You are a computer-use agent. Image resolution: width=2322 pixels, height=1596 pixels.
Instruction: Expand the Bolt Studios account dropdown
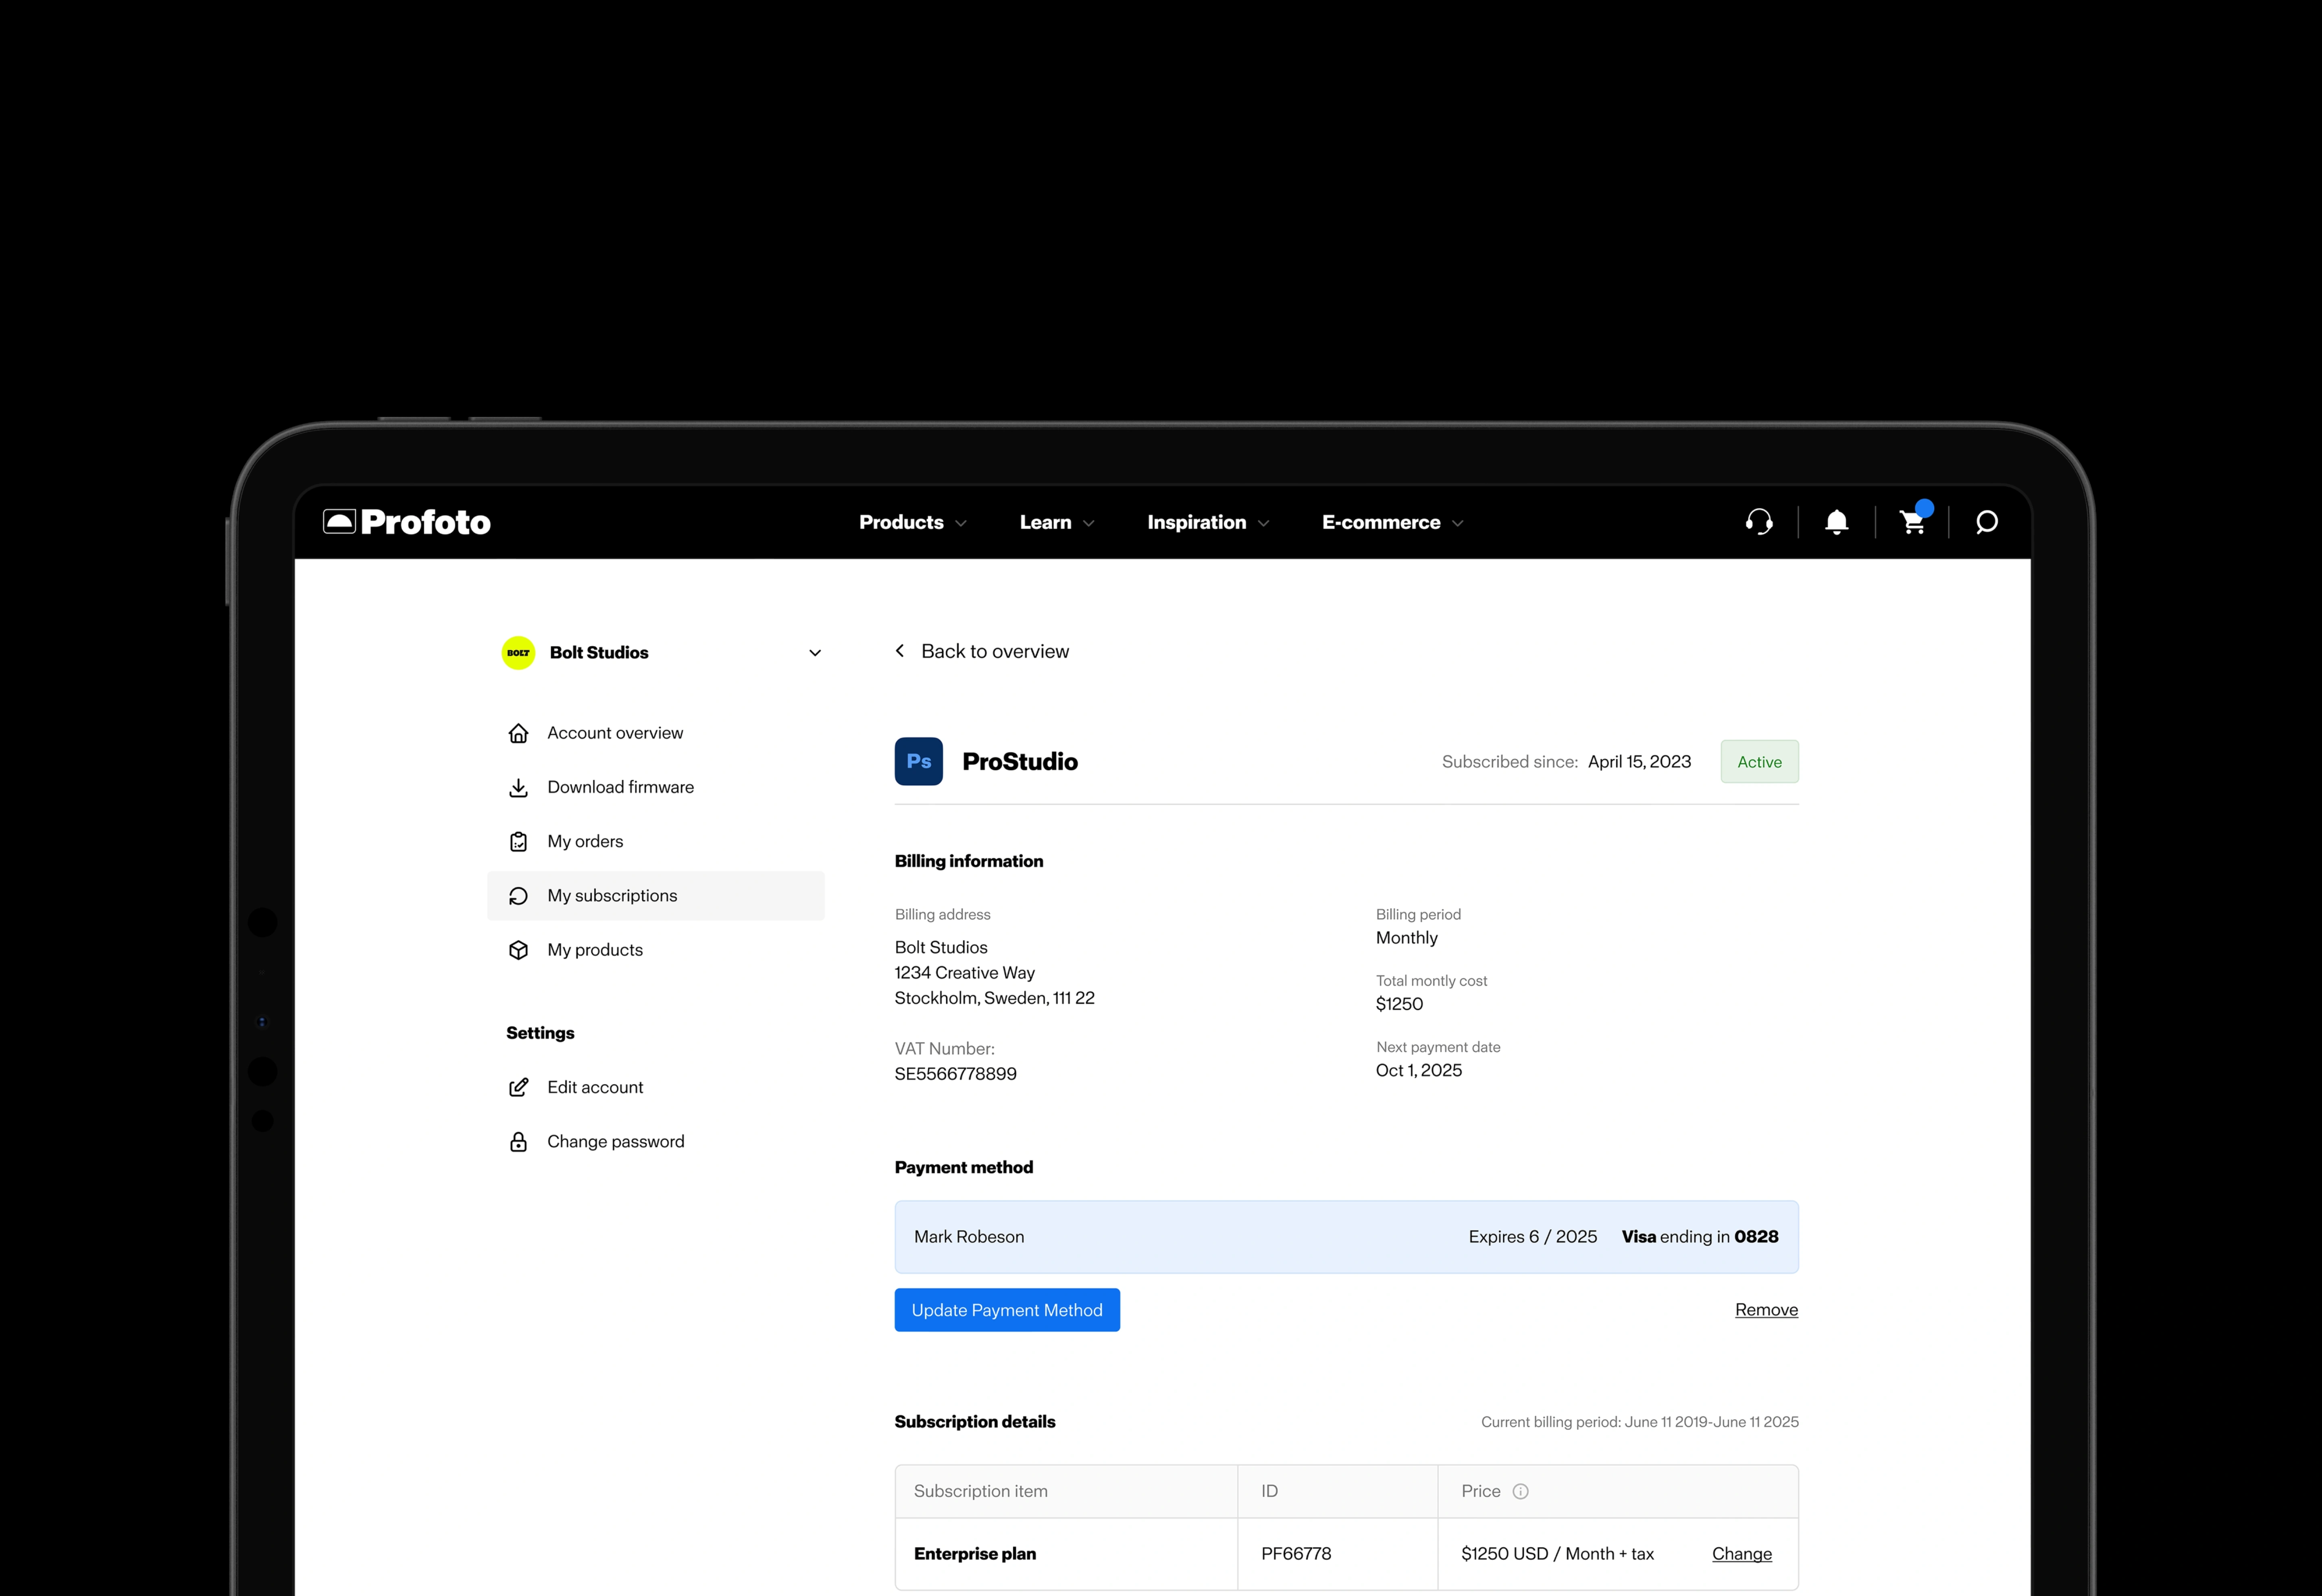815,653
